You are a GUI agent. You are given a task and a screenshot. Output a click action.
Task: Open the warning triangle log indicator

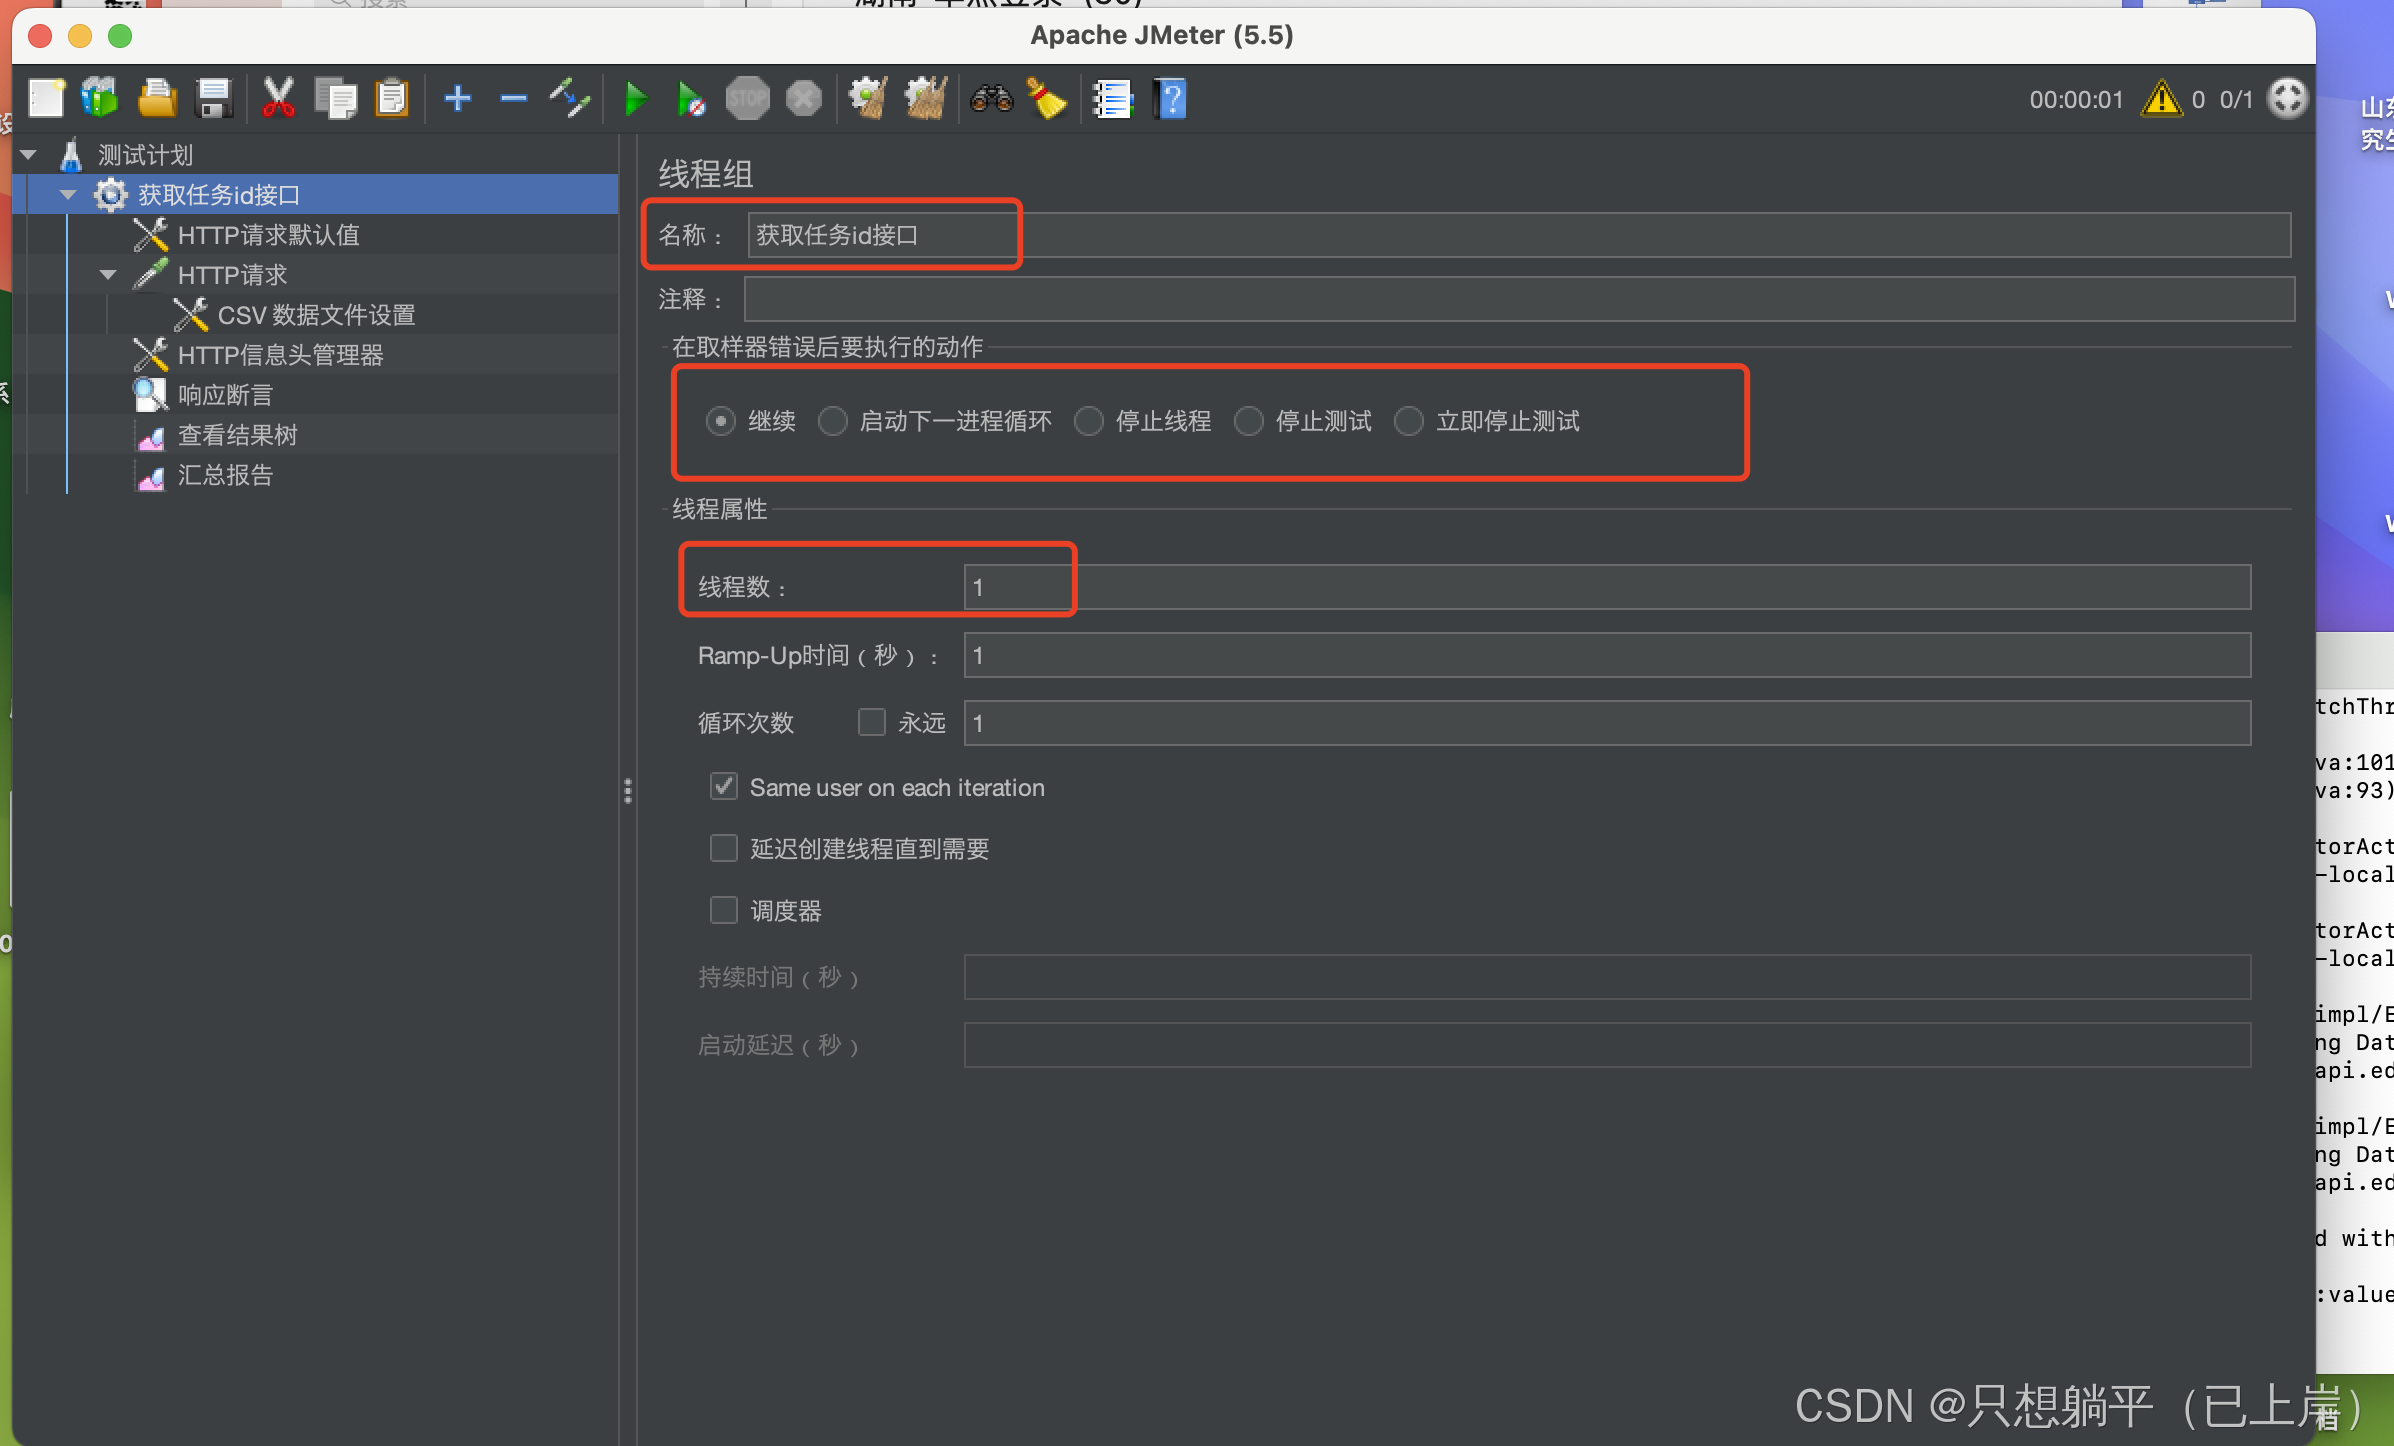coord(2161,99)
